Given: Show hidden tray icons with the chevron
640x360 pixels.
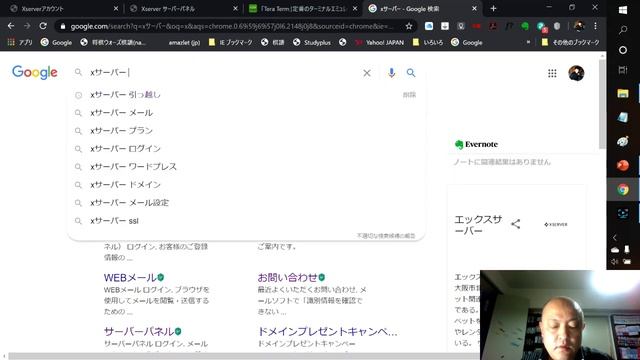Looking at the screenshot, I should (x=615, y=238).
